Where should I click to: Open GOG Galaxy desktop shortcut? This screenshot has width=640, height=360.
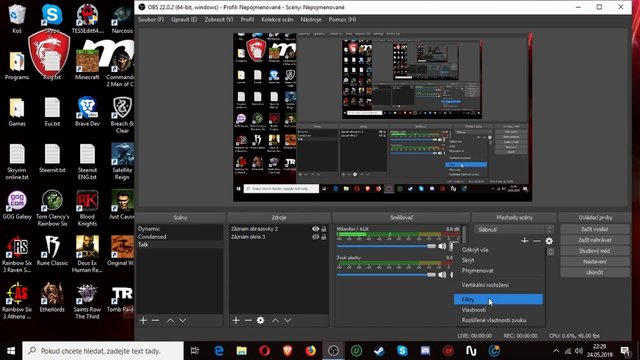click(17, 205)
